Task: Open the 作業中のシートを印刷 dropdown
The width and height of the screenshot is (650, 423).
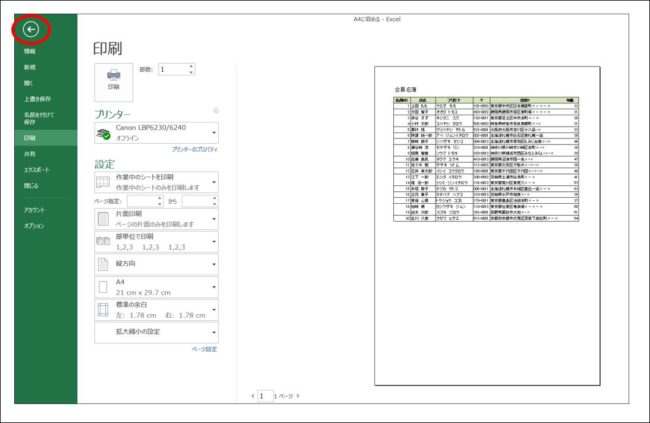Action: [x=156, y=182]
